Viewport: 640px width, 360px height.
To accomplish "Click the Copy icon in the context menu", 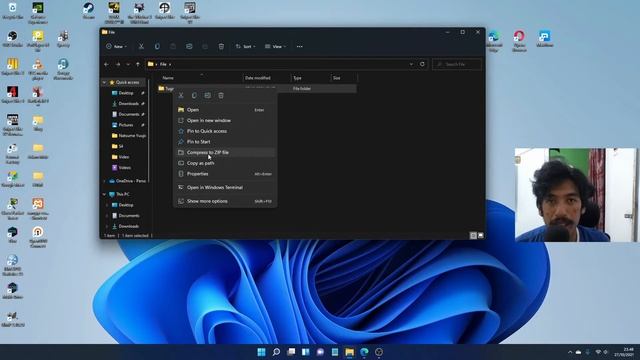I will [194, 96].
